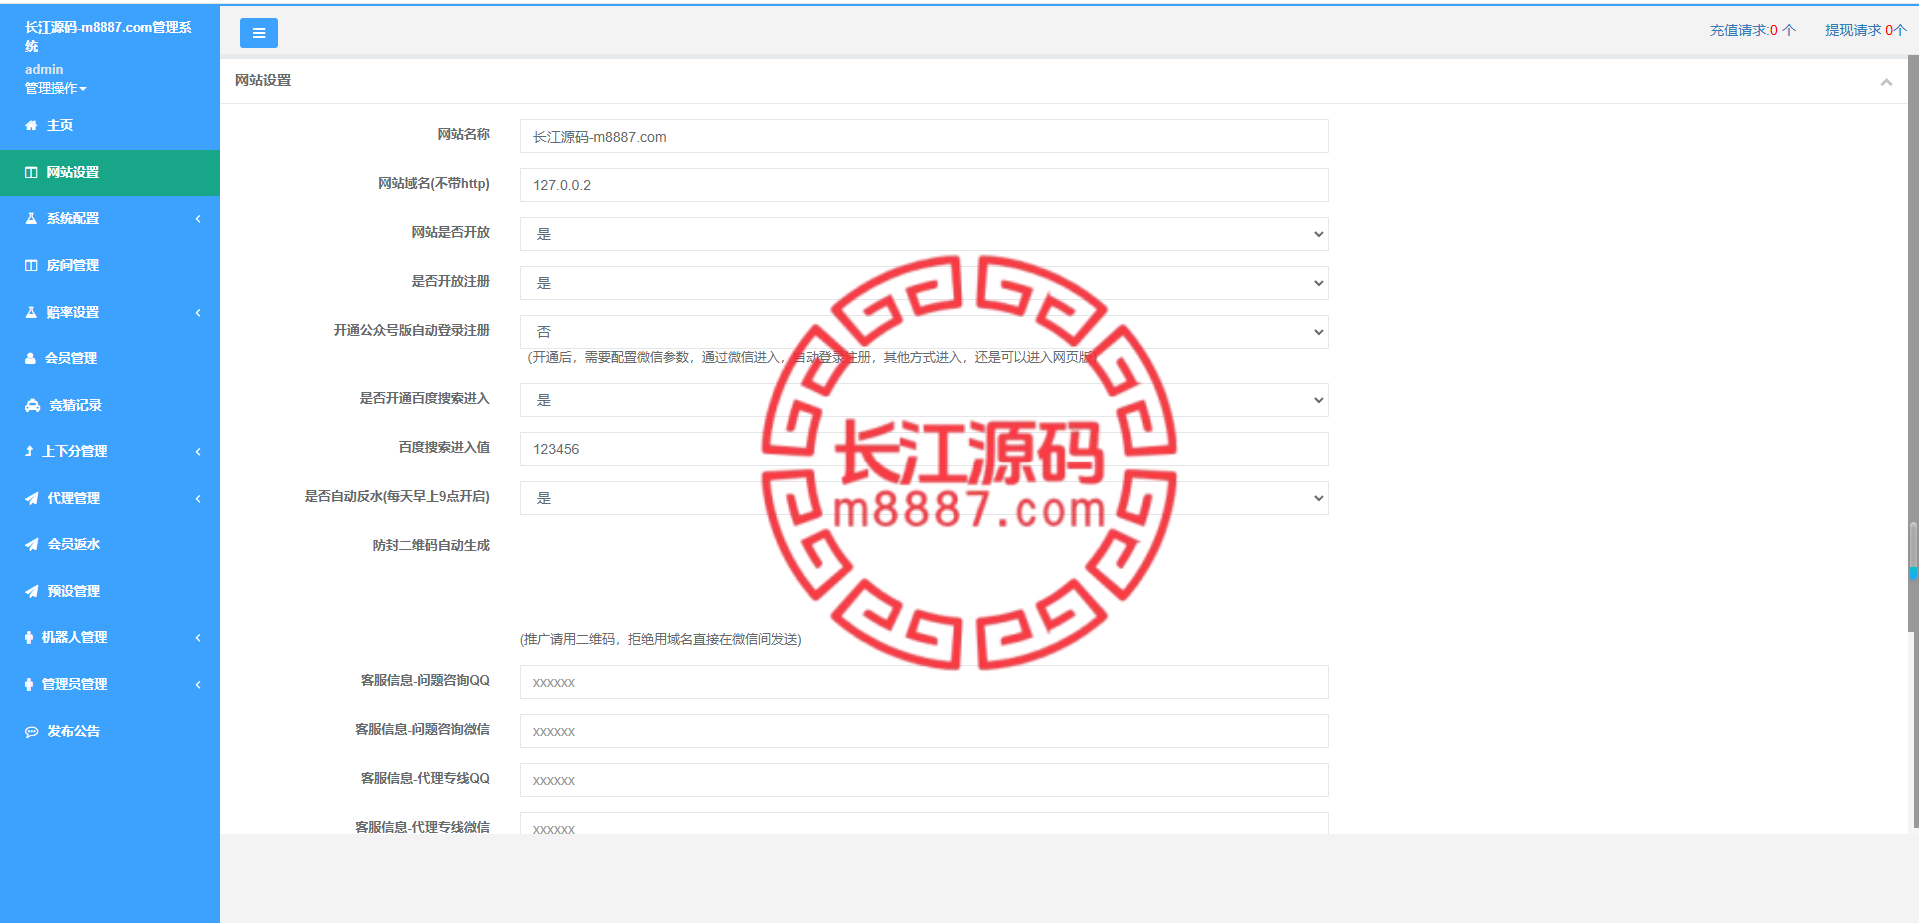Screen dimensions: 1919x923
Task: Click the 网站域名 input field
Action: (x=924, y=185)
